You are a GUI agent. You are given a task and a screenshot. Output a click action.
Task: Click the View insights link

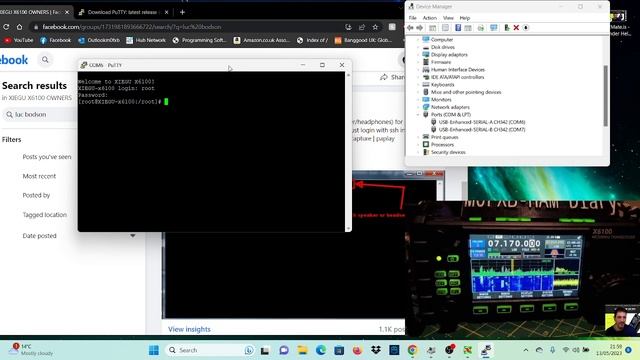[189, 329]
